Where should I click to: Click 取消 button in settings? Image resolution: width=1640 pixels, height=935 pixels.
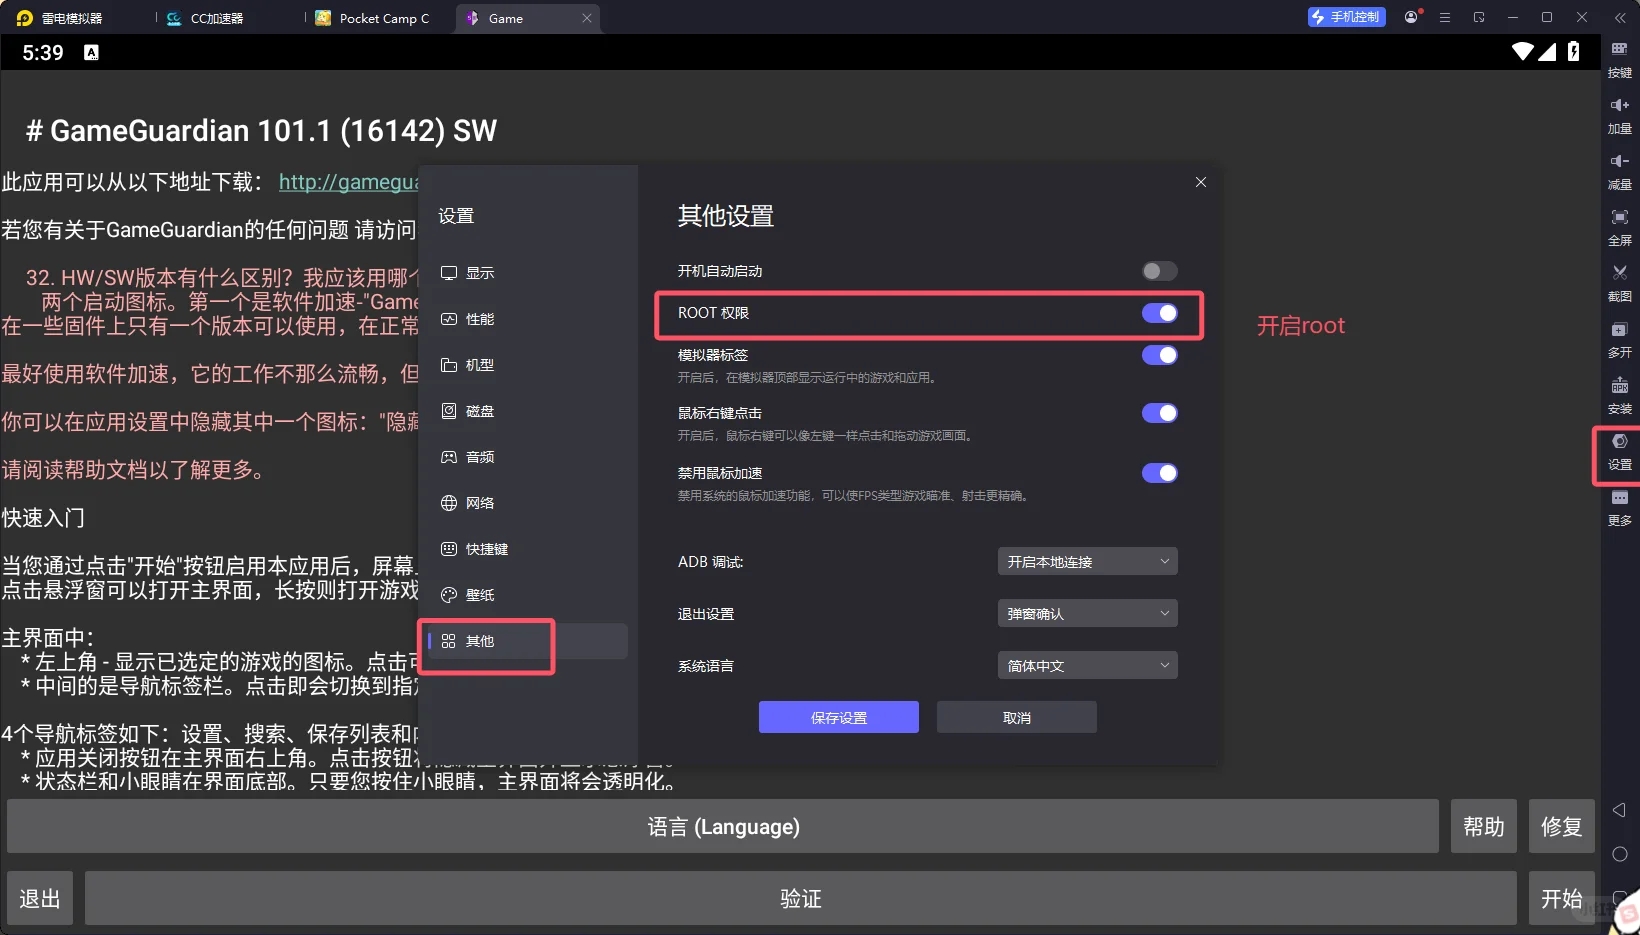(1017, 717)
